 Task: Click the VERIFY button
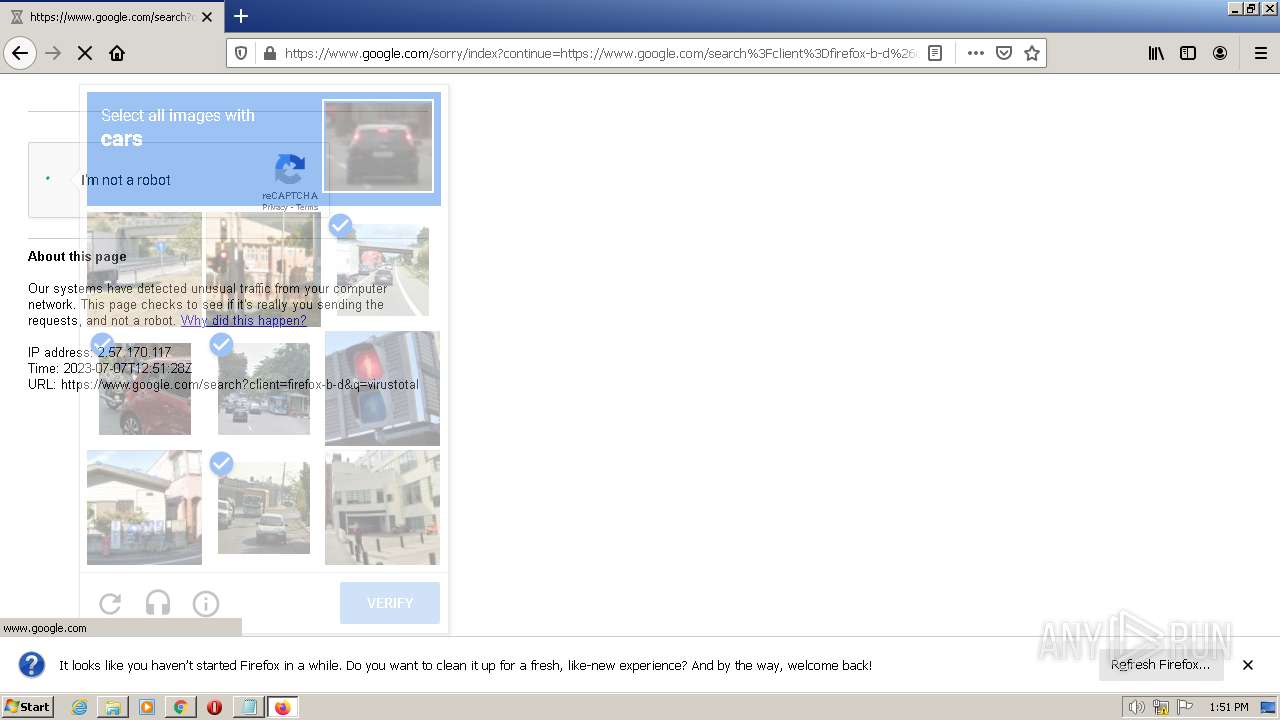[x=390, y=603]
